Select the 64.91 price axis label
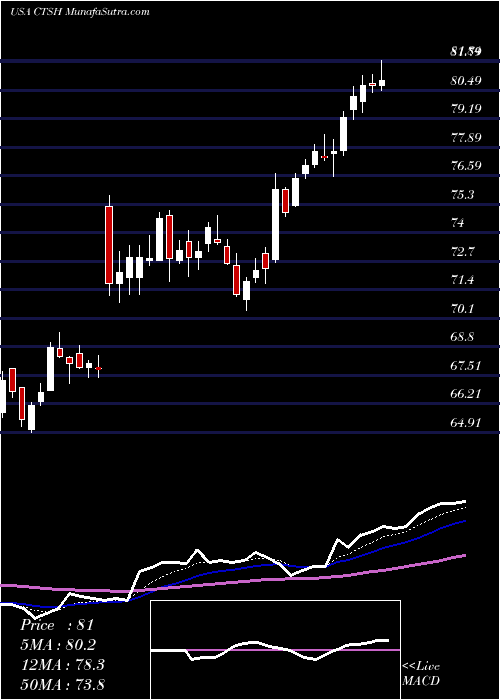The height and width of the screenshot is (700, 500). coord(466,423)
